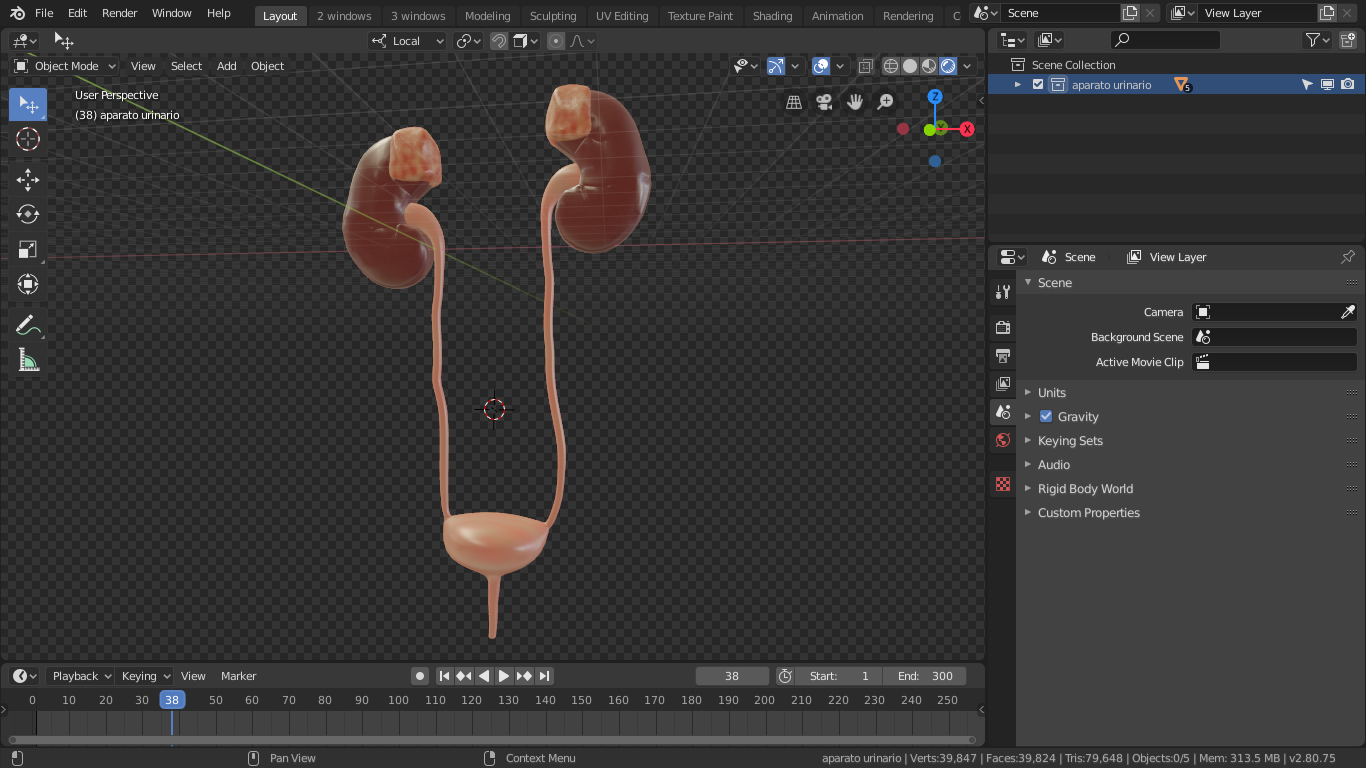Uncheck the aparato urinario collection checkbox
Screen dimensions: 1366x768
click(x=1040, y=84)
